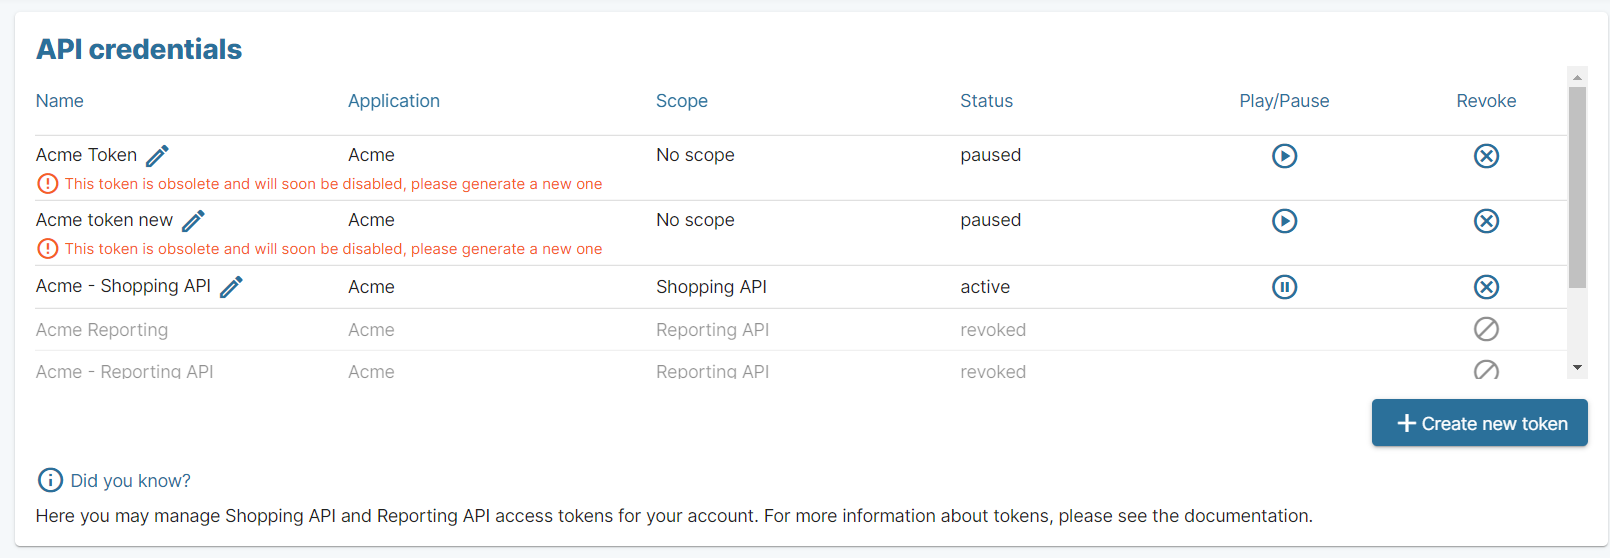The height and width of the screenshot is (558, 1610).
Task: Edit the Acme Token name with pencil icon
Action: [x=157, y=156]
